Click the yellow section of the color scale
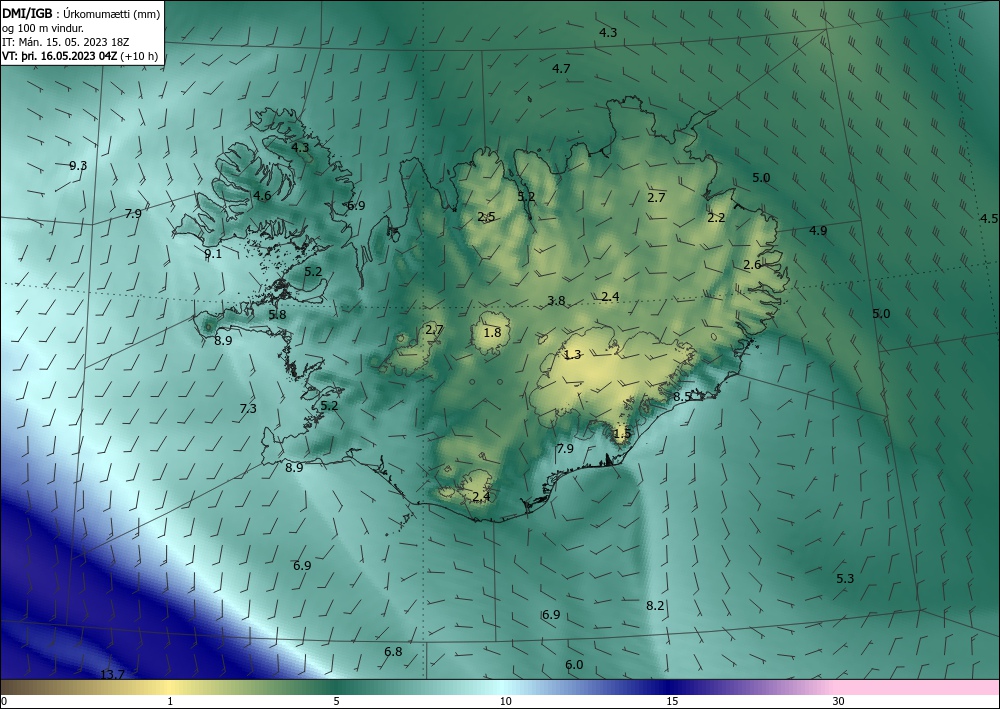The height and width of the screenshot is (709, 1000). pos(170,687)
